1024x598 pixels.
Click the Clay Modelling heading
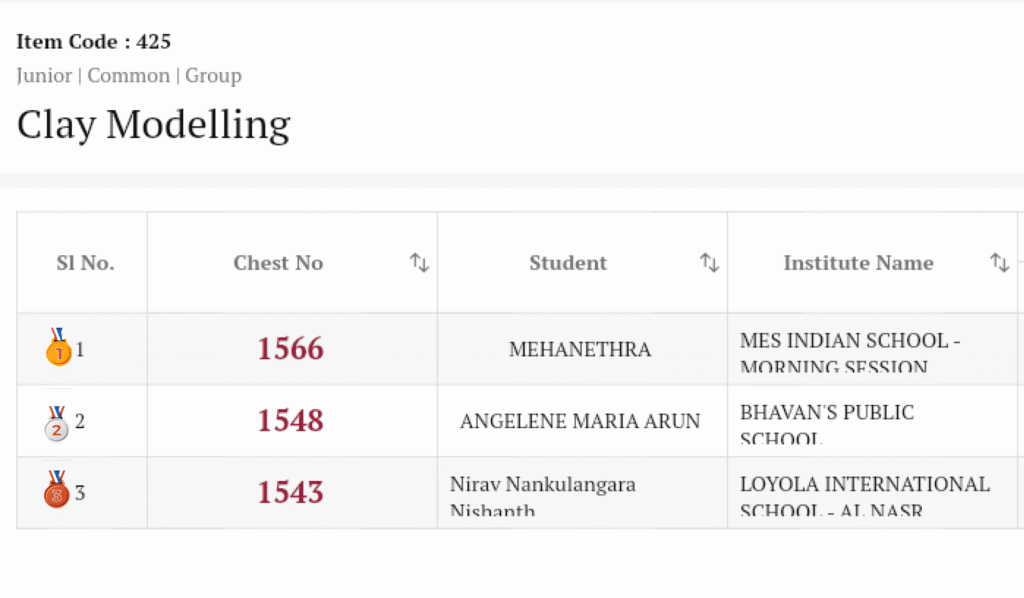(x=153, y=125)
